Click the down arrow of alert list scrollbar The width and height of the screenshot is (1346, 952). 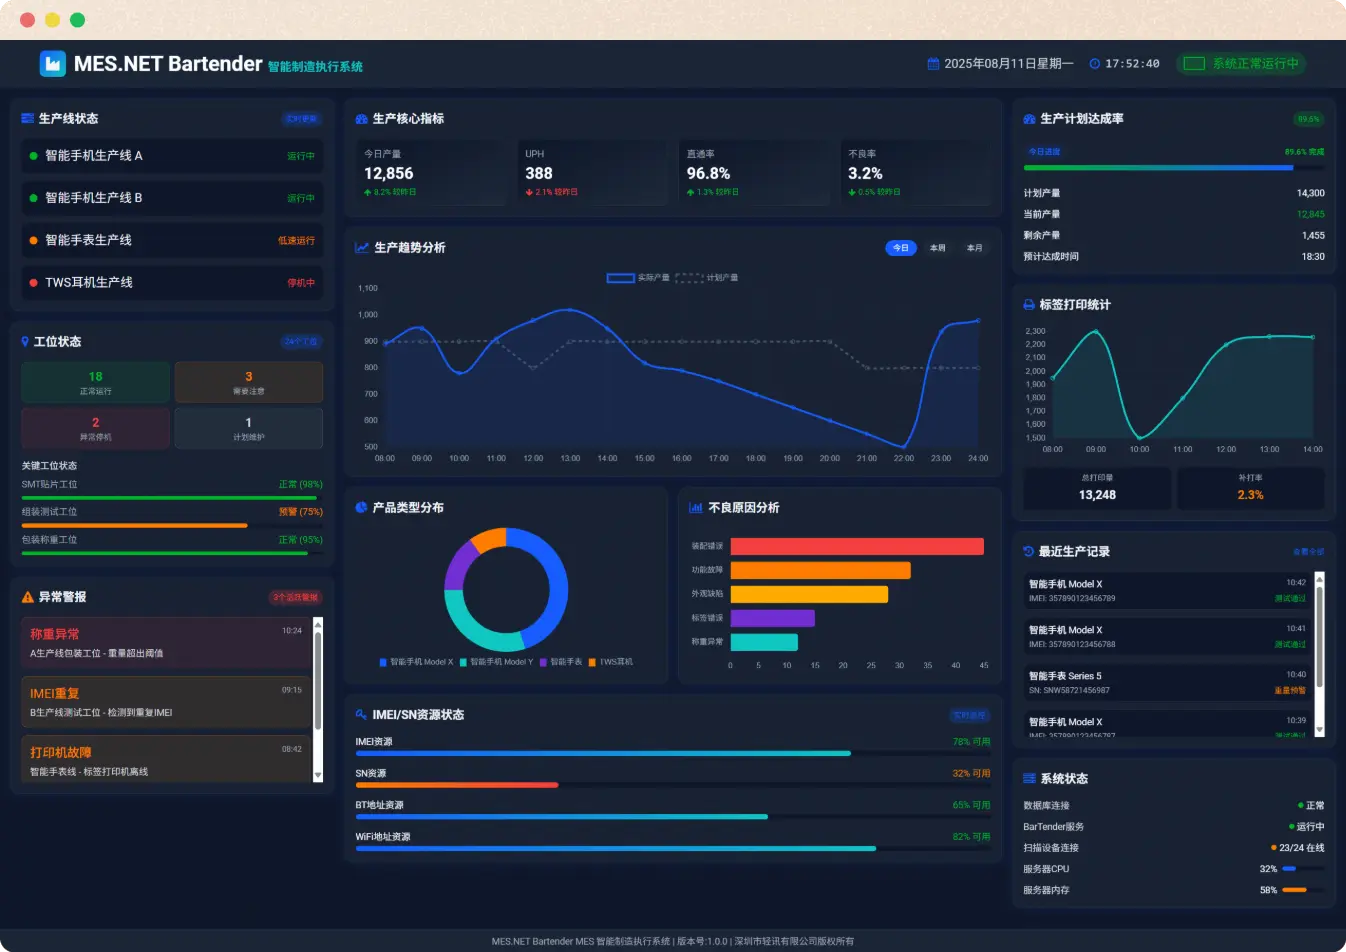pos(318,775)
